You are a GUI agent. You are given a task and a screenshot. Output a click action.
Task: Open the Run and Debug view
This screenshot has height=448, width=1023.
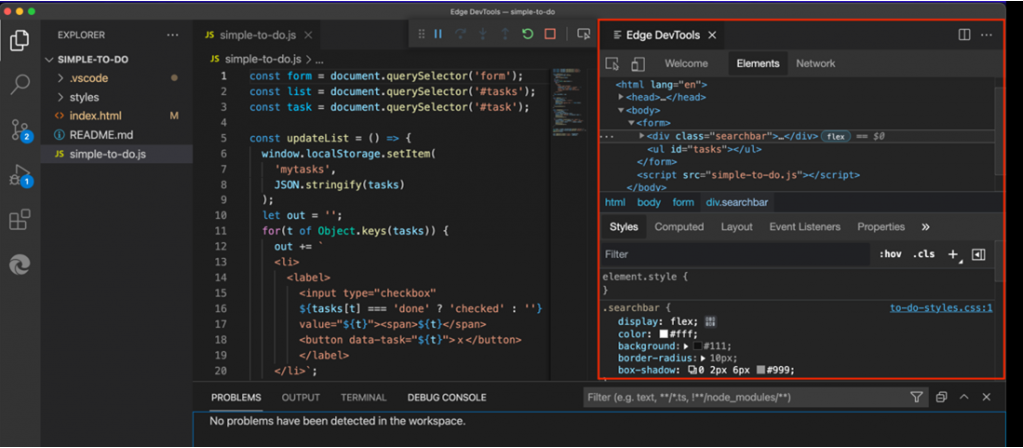click(20, 175)
